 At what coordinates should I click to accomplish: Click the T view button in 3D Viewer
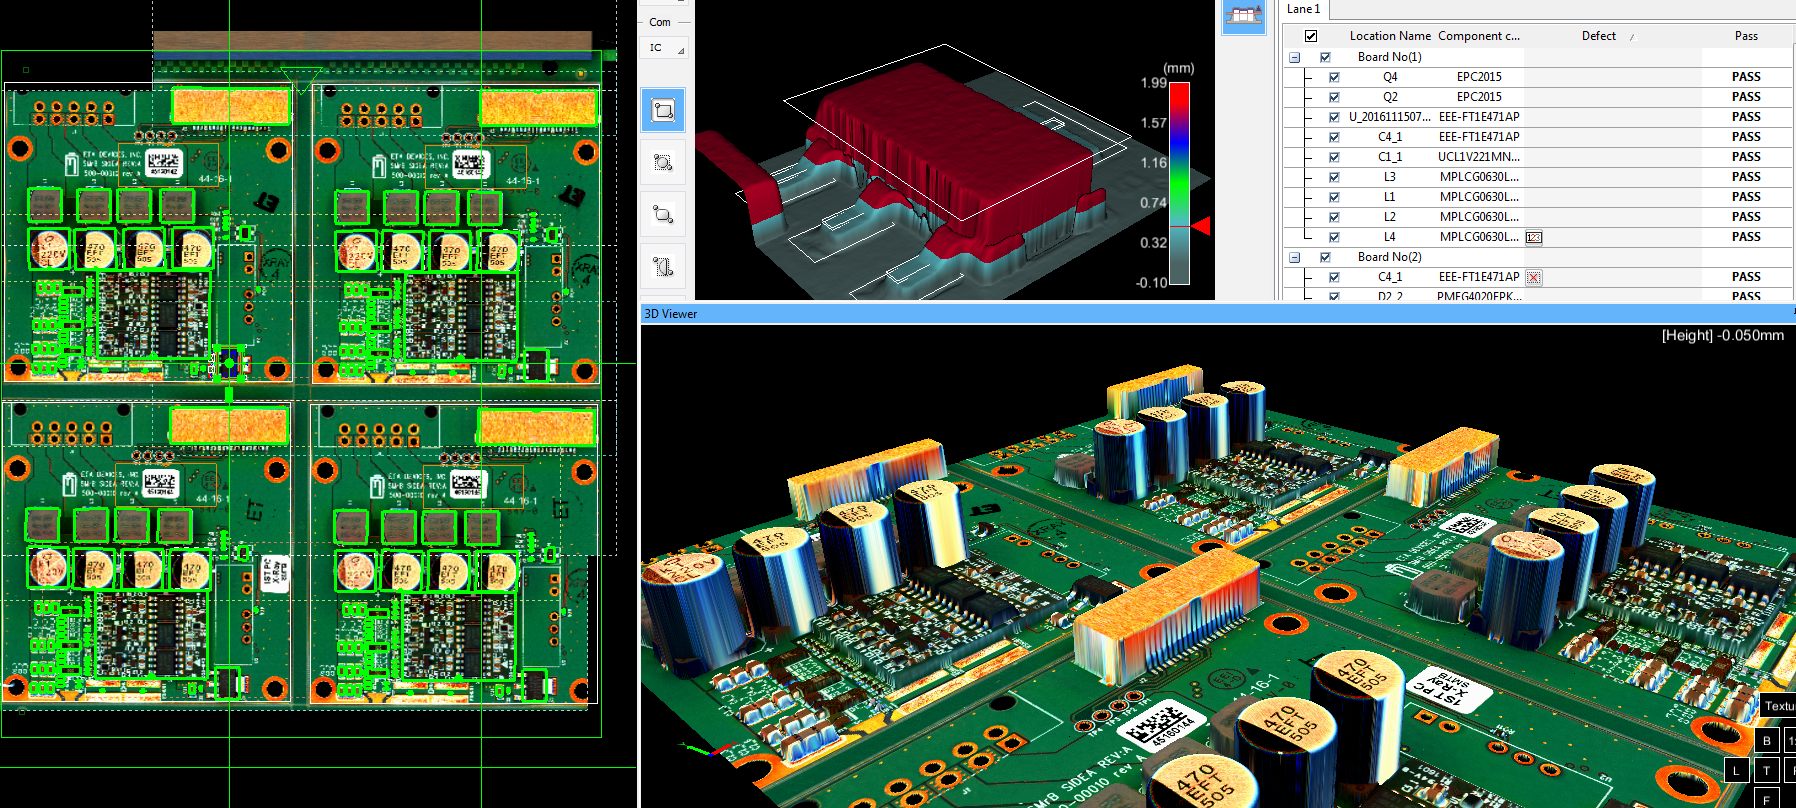1767,770
